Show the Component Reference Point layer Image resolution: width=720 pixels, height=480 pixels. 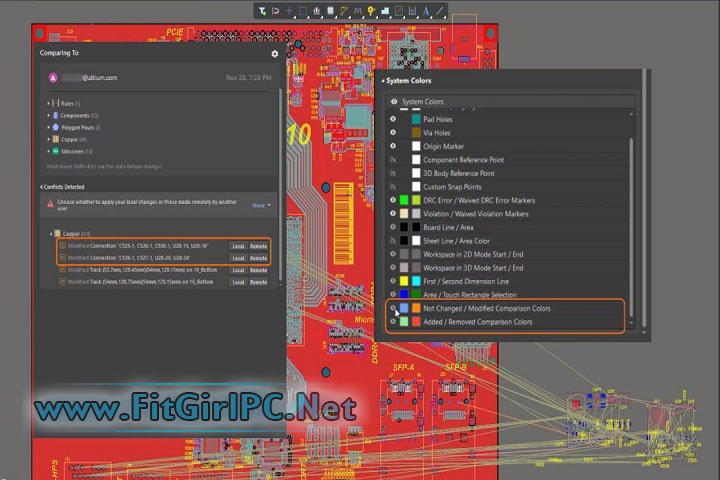393,160
